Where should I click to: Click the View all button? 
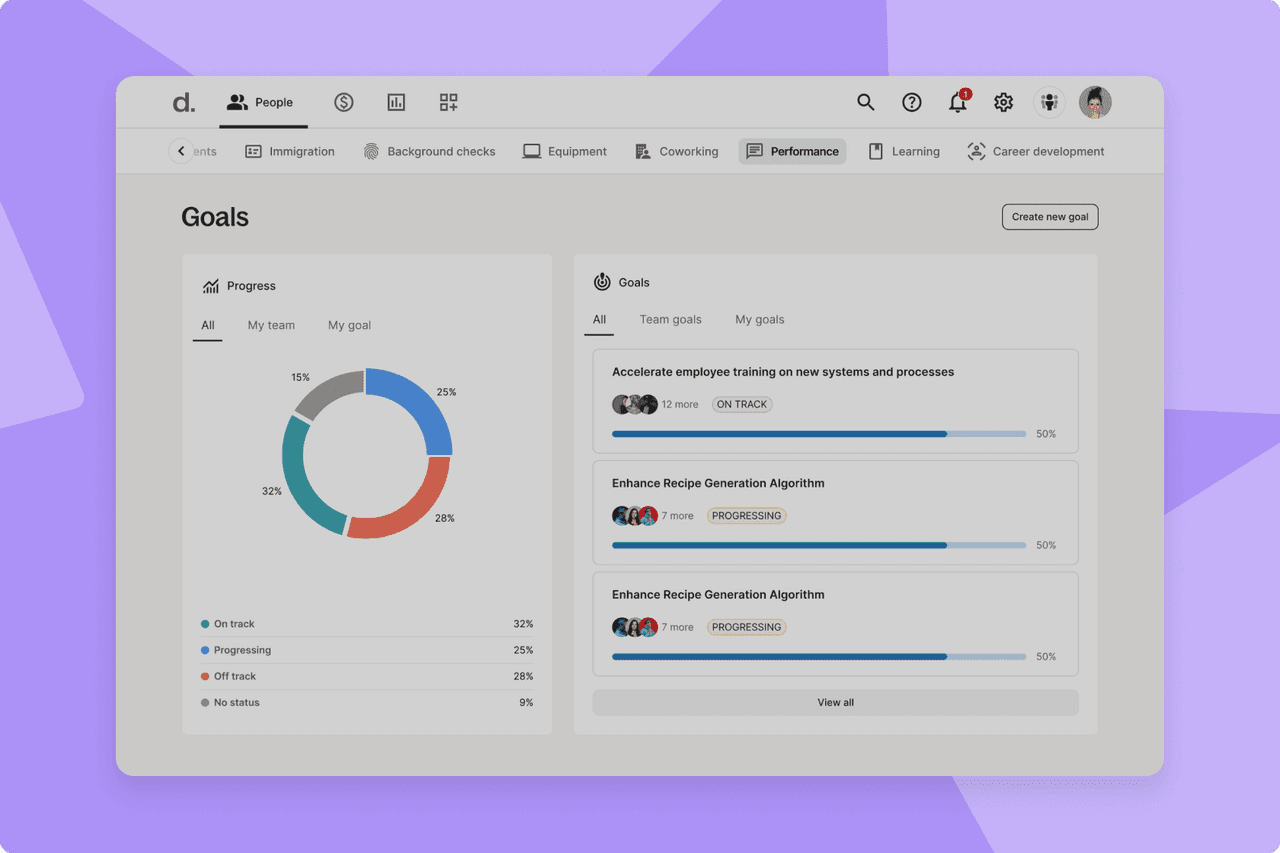[836, 702]
